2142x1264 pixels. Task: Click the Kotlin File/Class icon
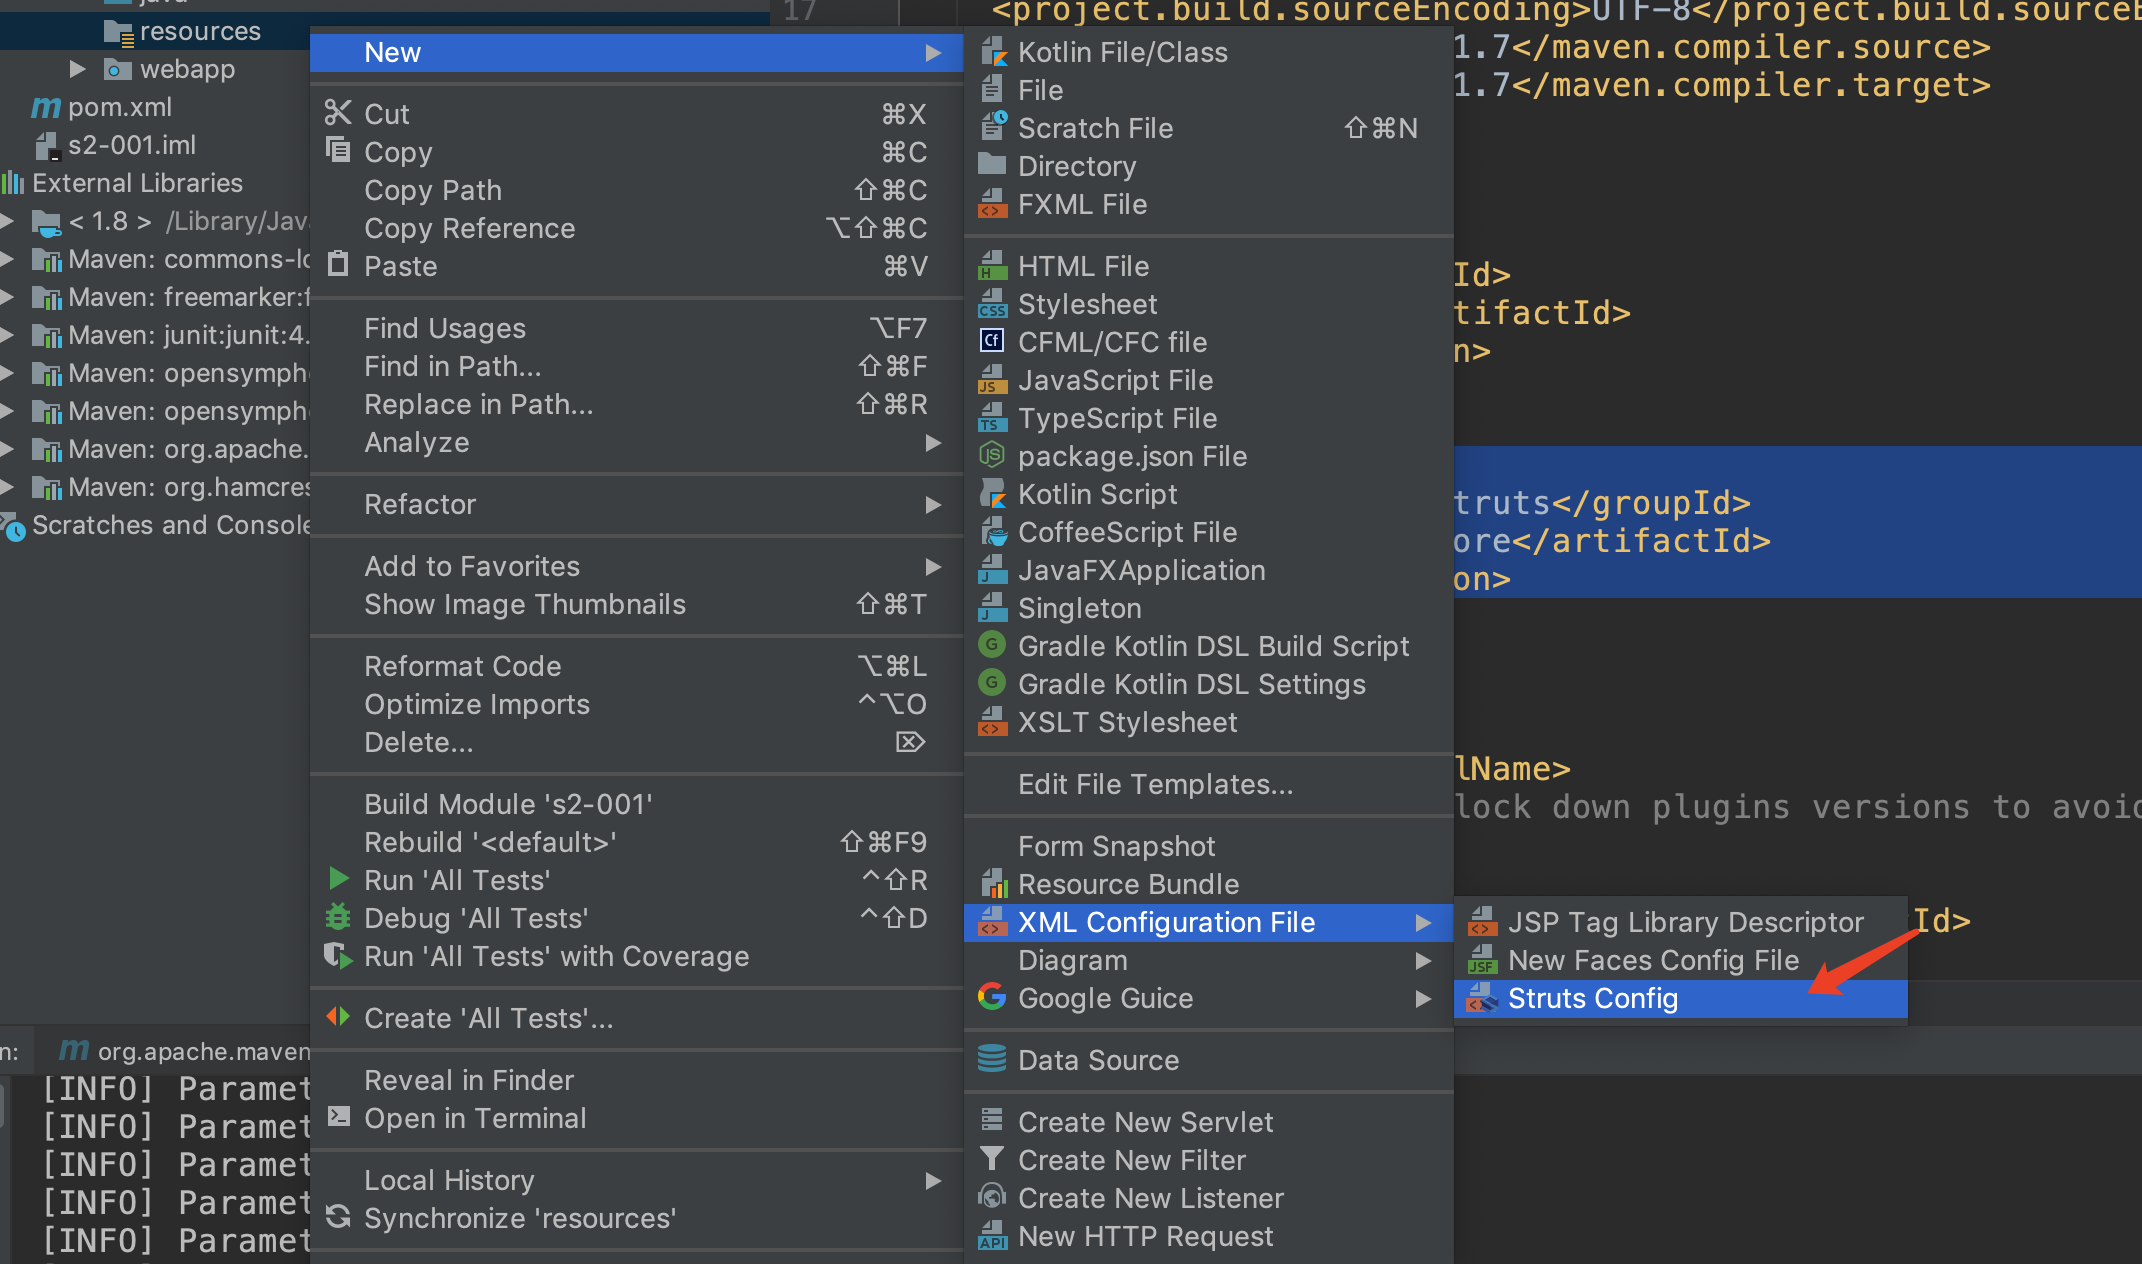(x=993, y=51)
